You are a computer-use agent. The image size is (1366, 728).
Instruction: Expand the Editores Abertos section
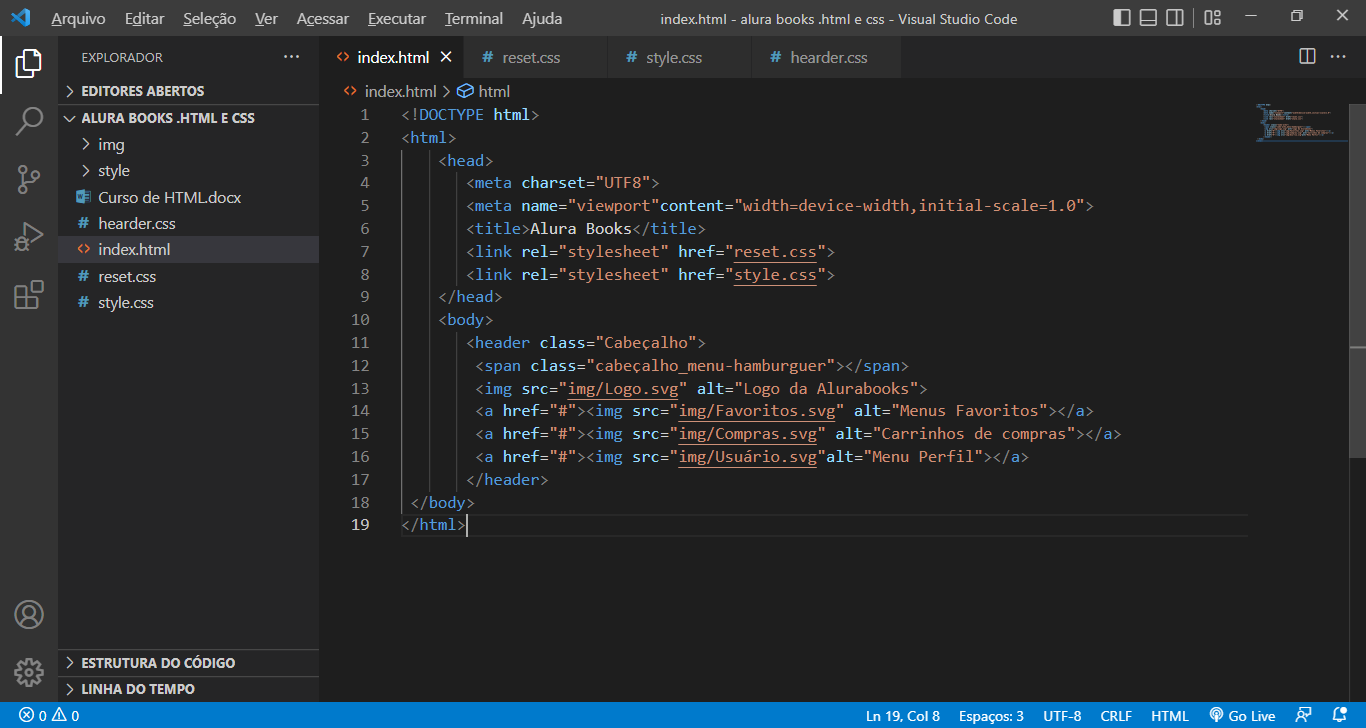(188, 91)
